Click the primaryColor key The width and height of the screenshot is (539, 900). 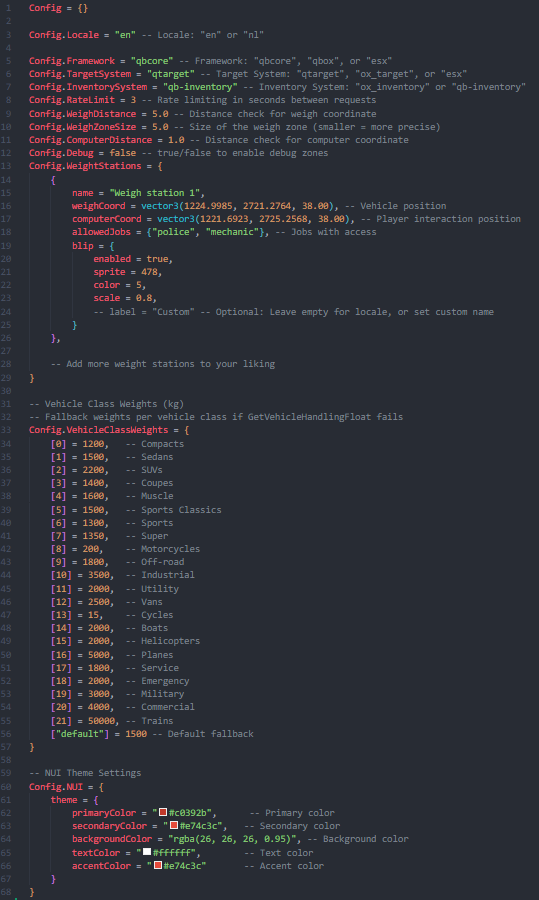[104, 813]
